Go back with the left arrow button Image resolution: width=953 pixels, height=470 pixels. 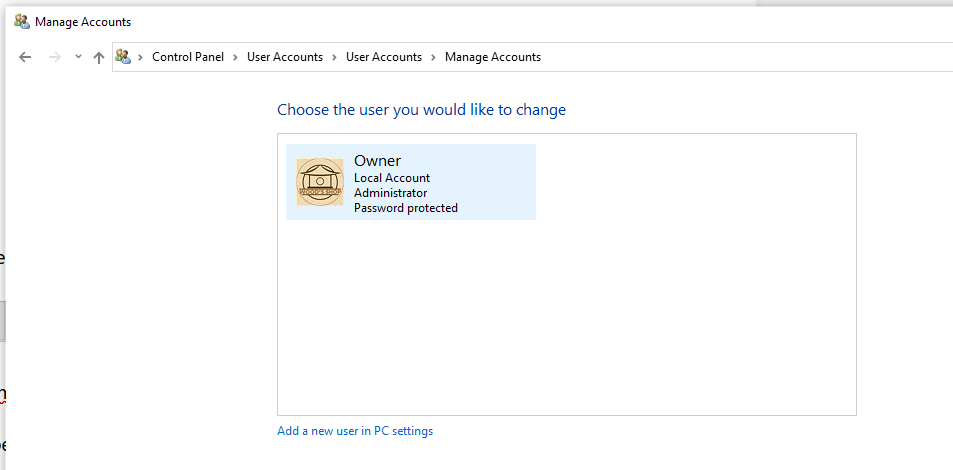point(25,57)
